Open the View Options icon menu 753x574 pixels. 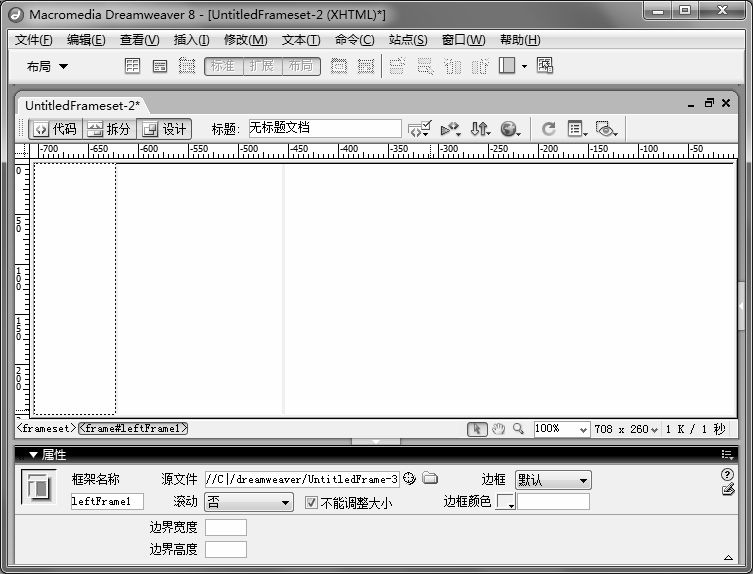tap(577, 129)
